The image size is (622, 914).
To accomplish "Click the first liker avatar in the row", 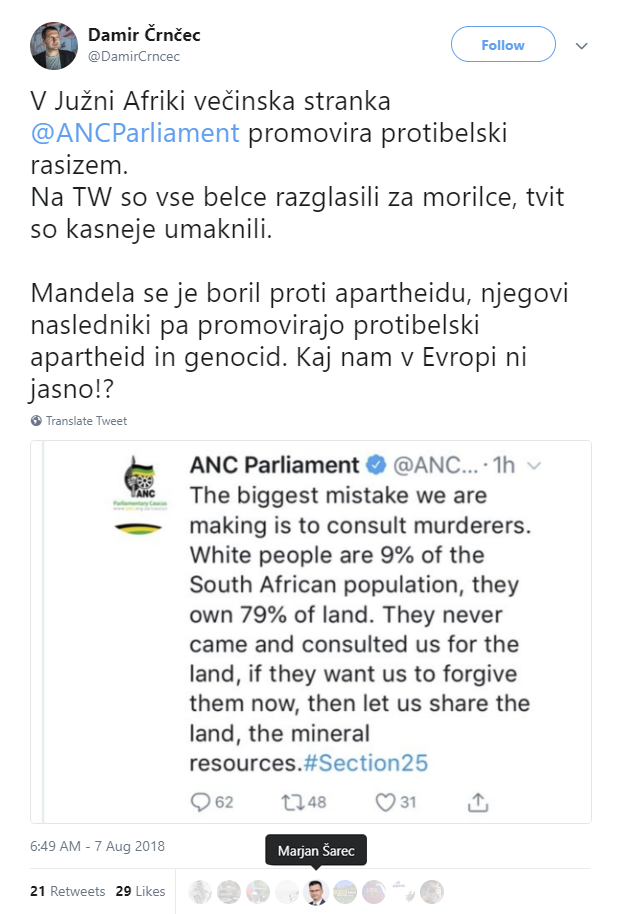I will coord(201,891).
